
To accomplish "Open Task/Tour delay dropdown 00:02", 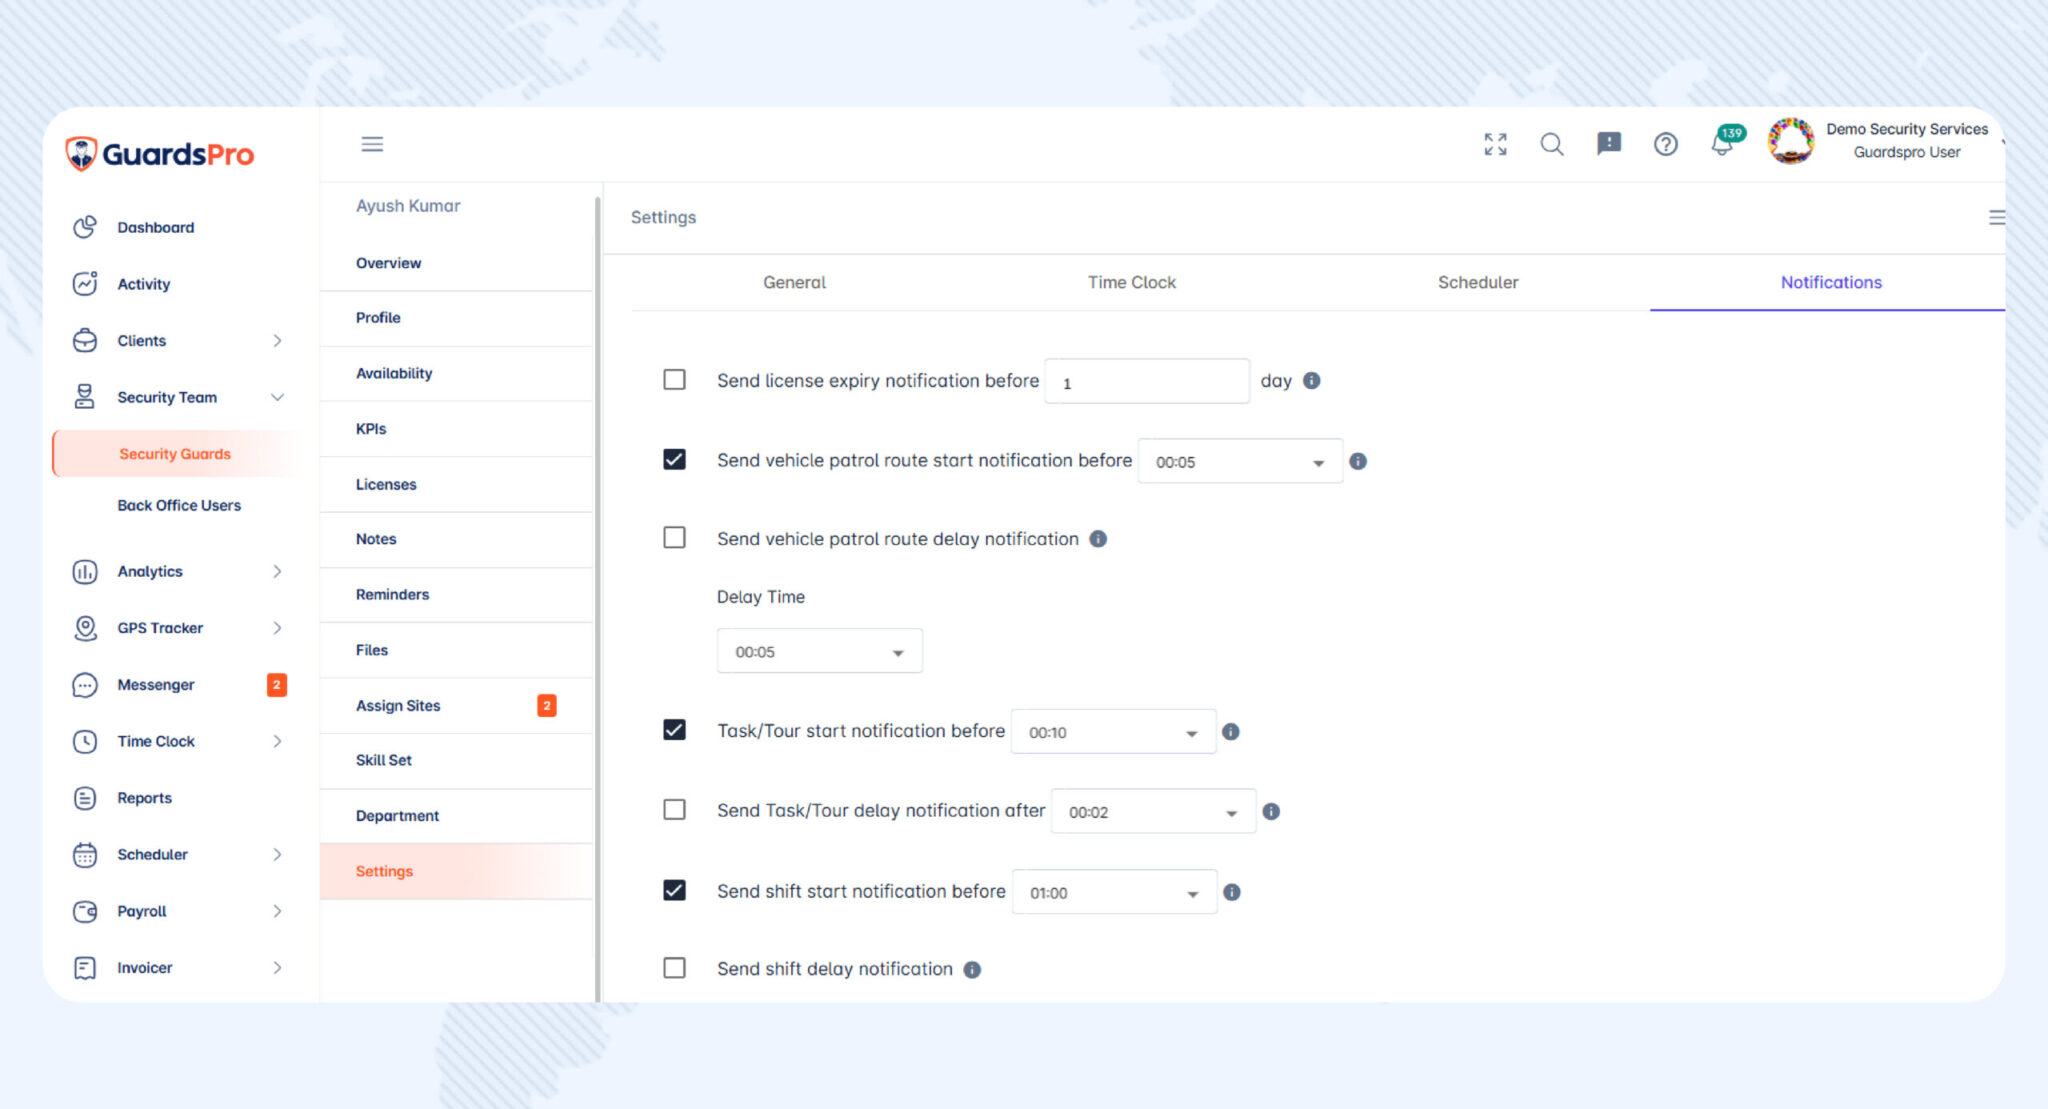I will point(1153,812).
